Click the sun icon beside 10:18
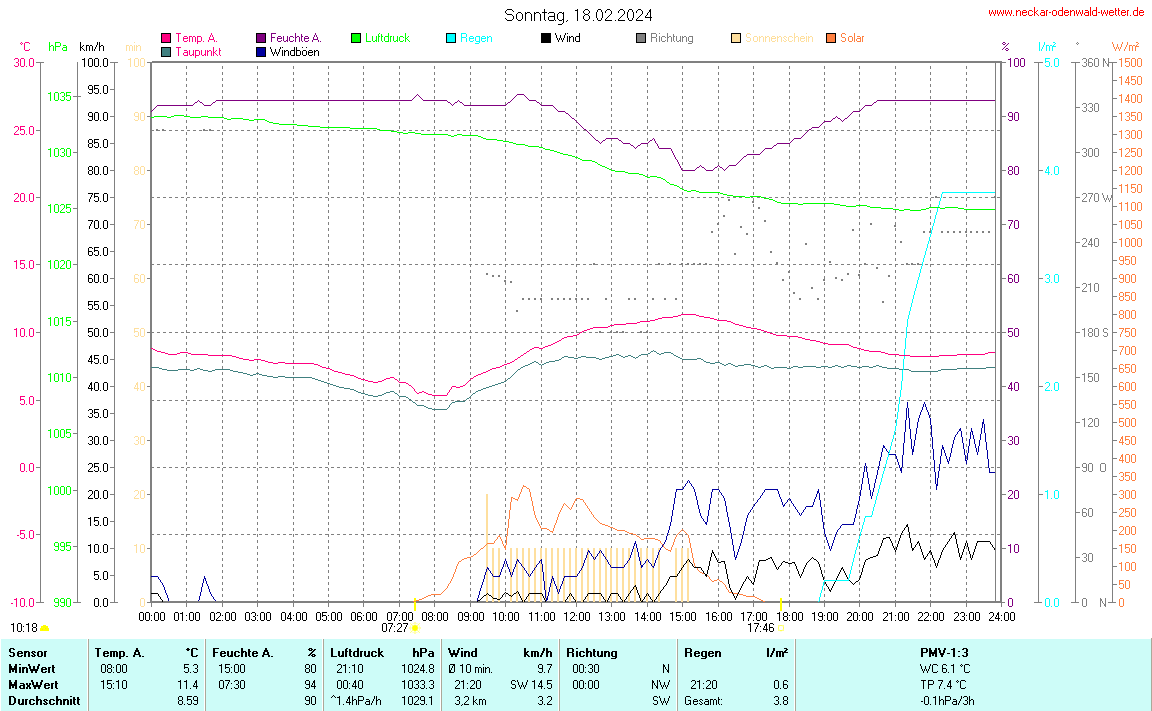 coord(45,628)
